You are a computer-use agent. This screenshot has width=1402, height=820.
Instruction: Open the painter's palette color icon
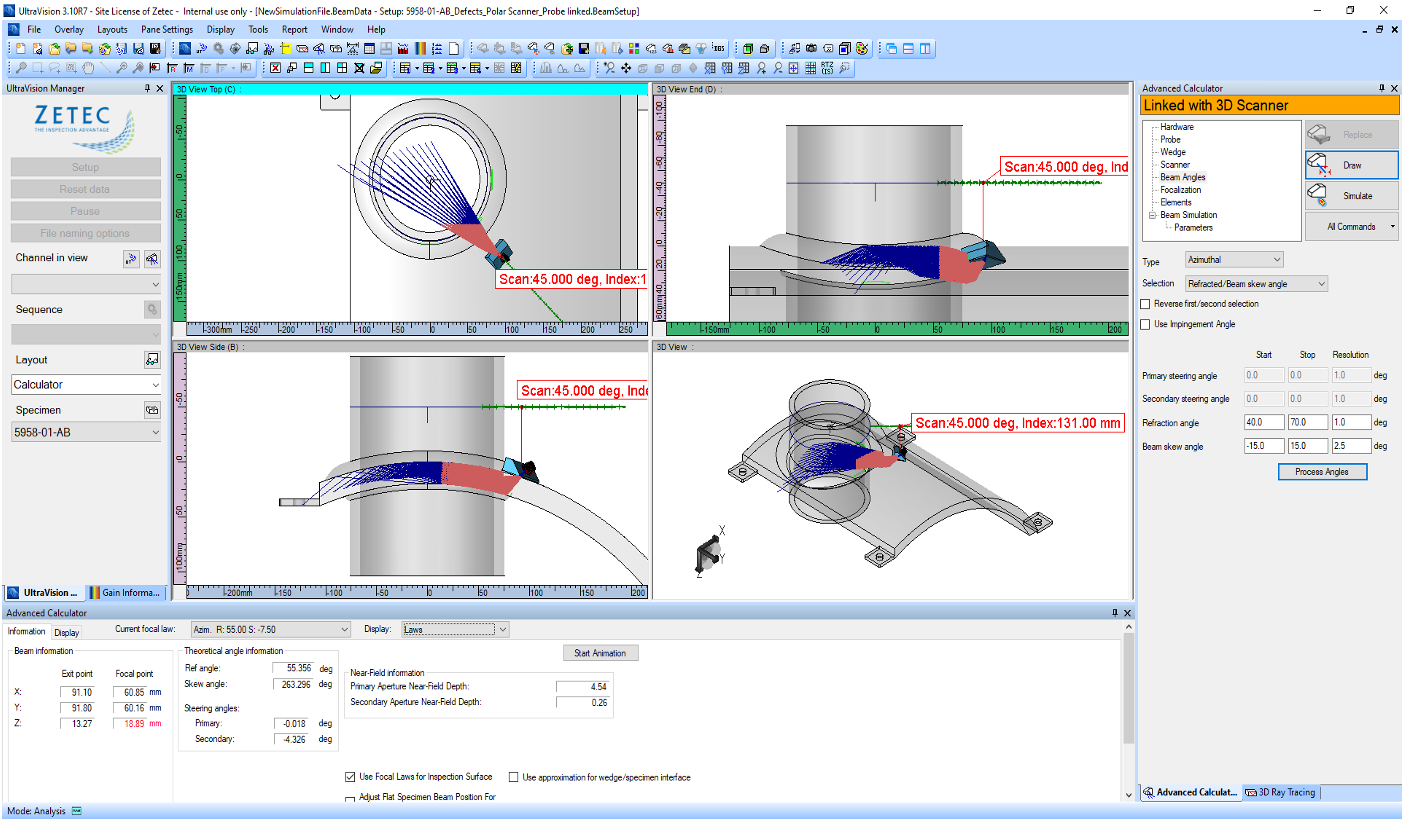coord(862,48)
